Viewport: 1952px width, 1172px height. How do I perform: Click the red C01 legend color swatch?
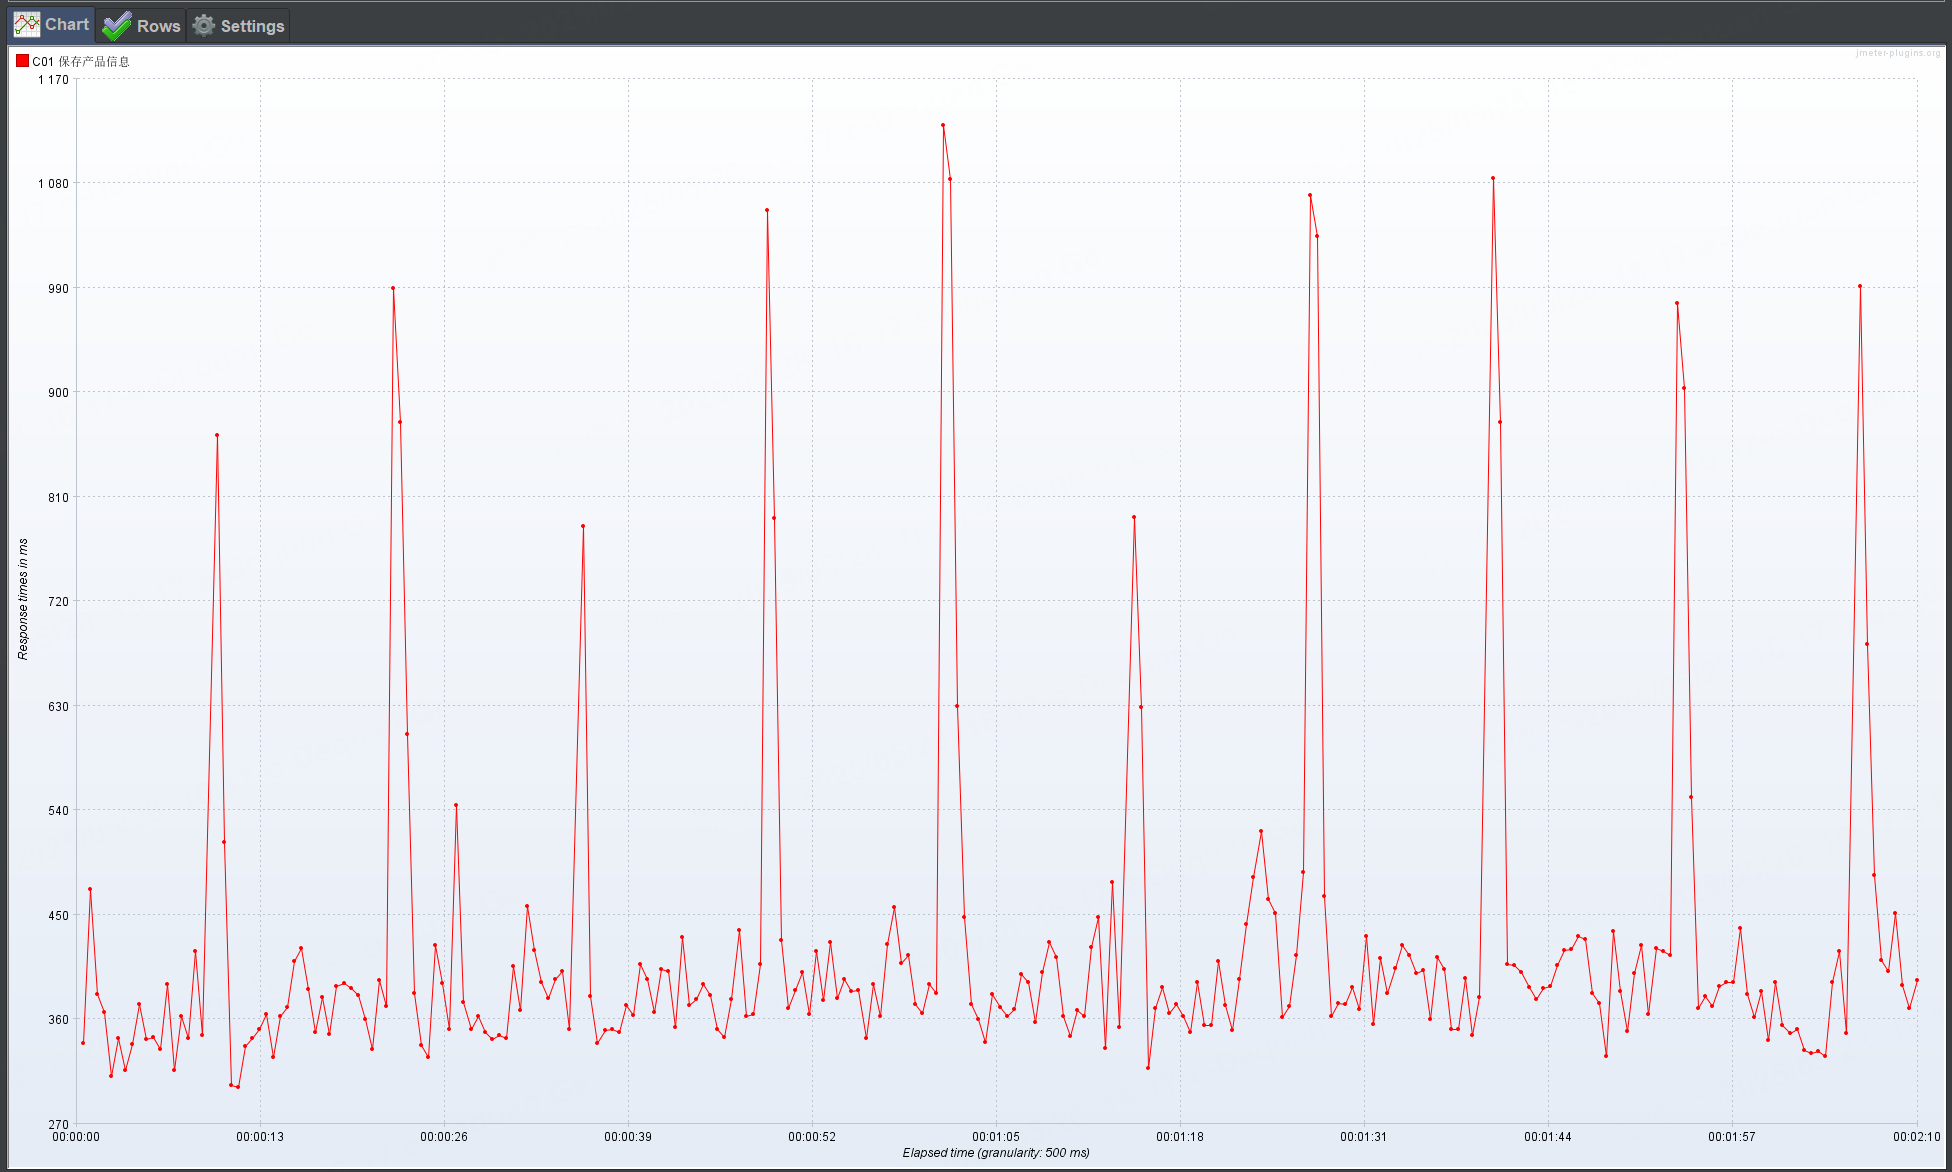tap(22, 61)
